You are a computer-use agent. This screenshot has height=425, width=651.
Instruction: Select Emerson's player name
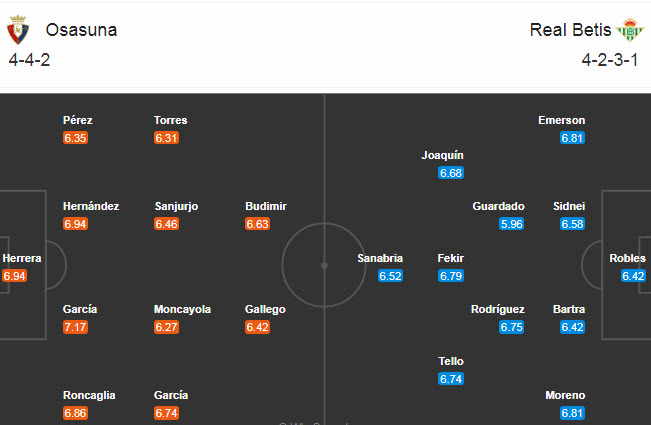(x=561, y=120)
